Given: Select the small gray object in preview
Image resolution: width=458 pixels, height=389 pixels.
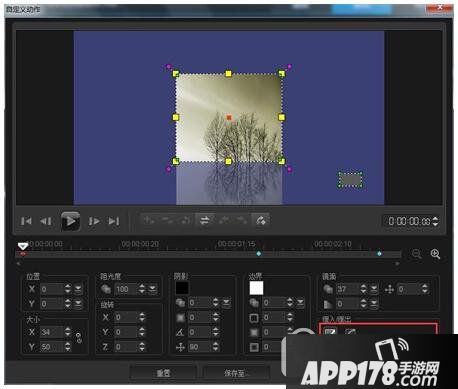Looking at the screenshot, I should tap(350, 180).
